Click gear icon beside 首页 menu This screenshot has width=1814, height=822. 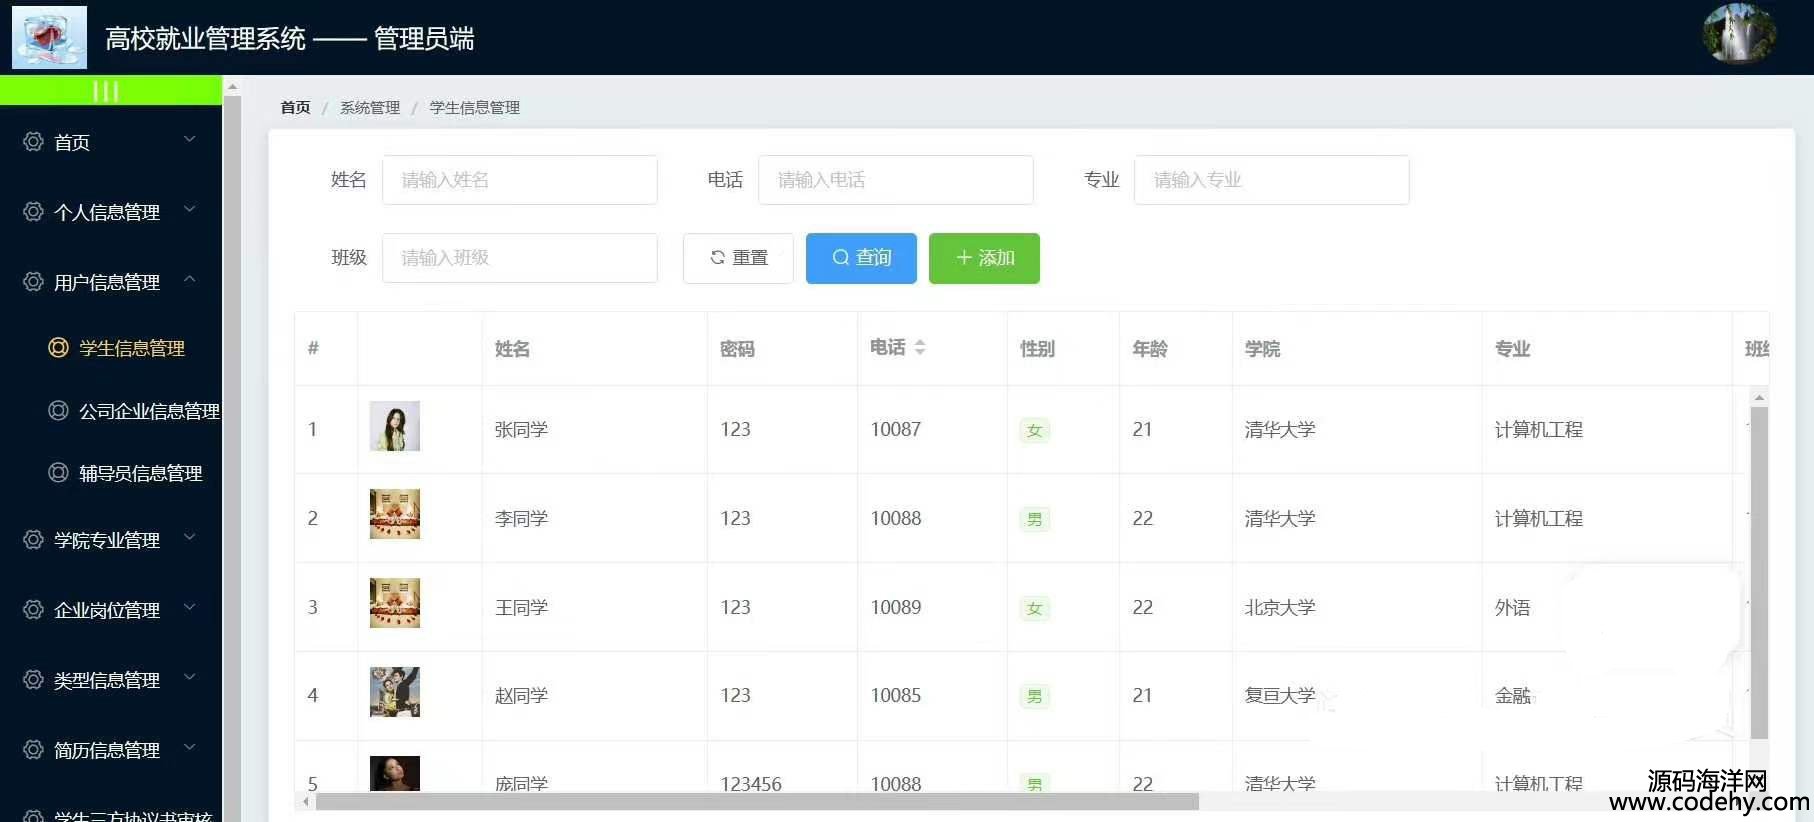(33, 142)
